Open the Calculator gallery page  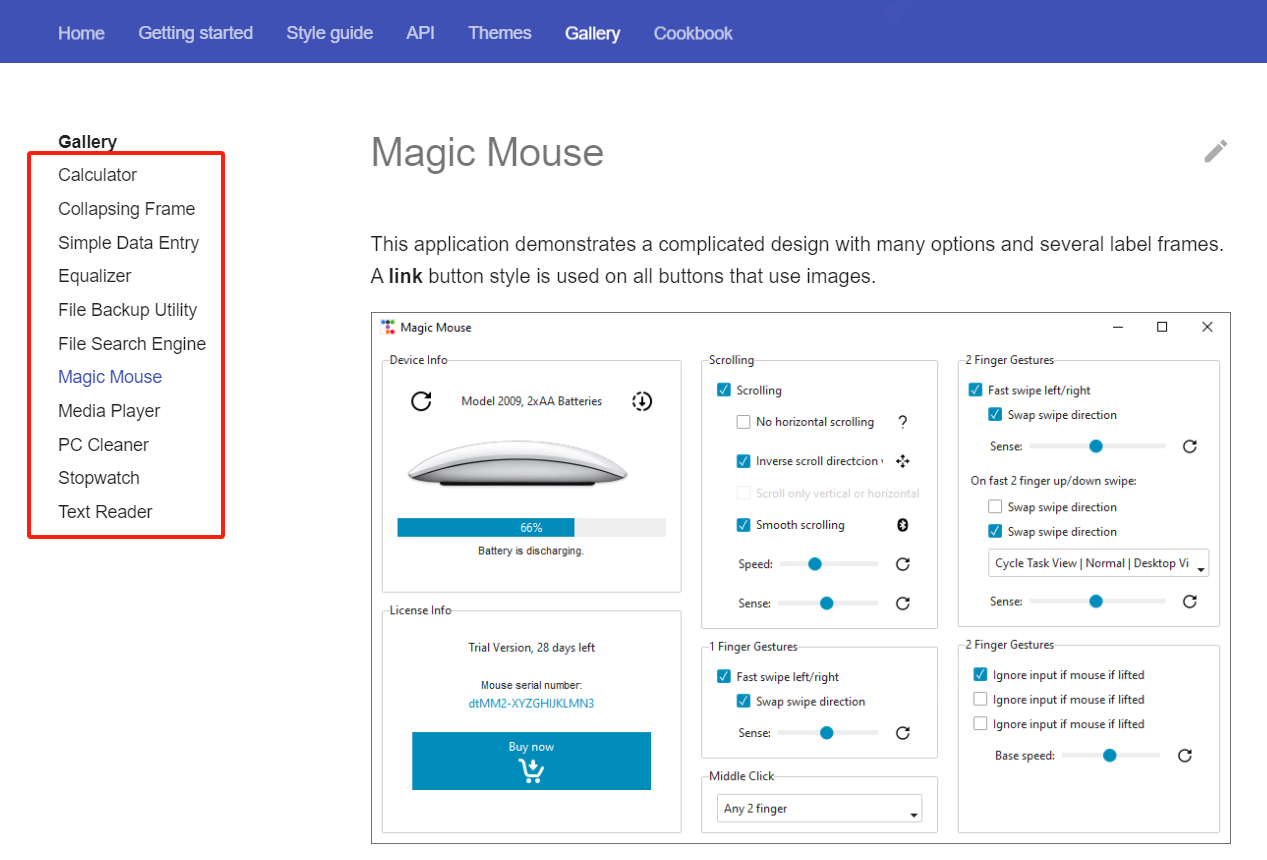tap(97, 175)
